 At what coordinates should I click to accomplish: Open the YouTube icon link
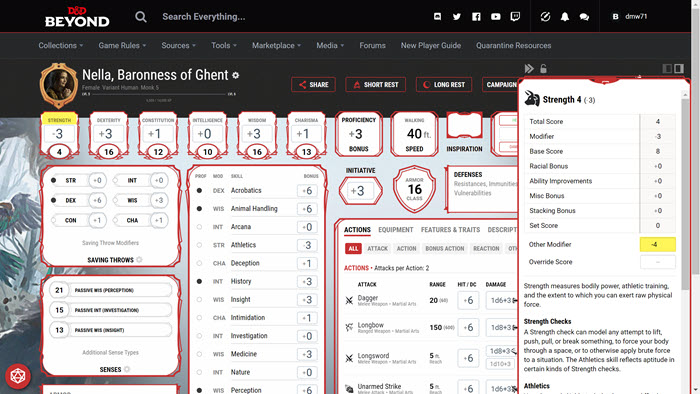tap(496, 17)
